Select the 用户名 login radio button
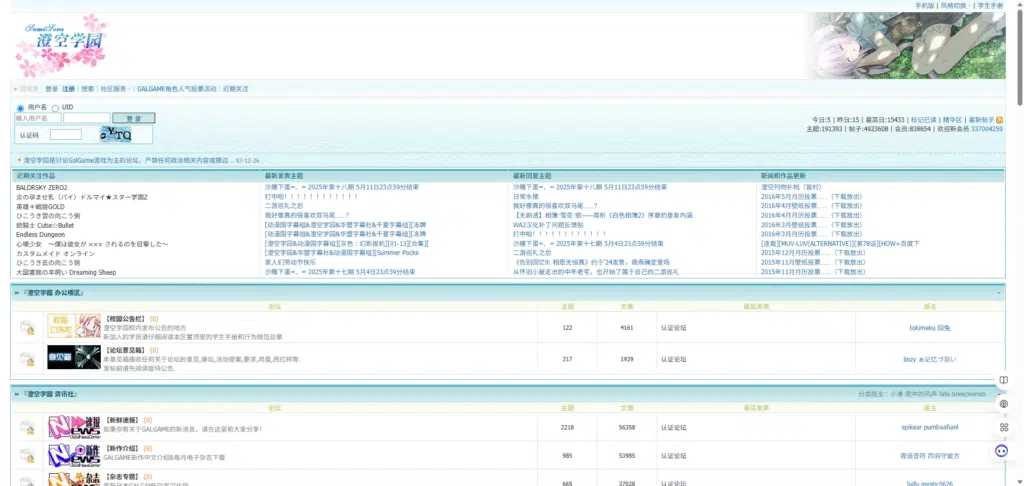1024x486 pixels. (20, 107)
